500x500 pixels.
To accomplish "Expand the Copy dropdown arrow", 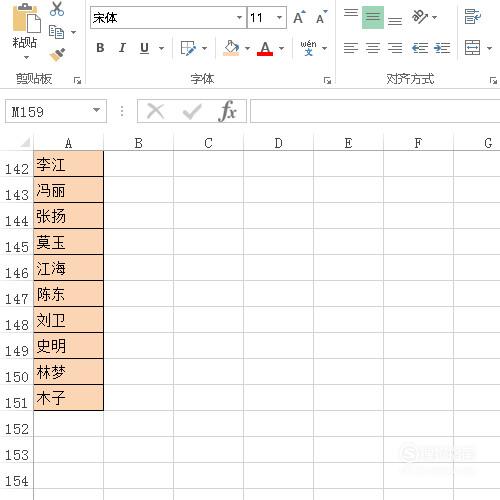I will click(73, 32).
